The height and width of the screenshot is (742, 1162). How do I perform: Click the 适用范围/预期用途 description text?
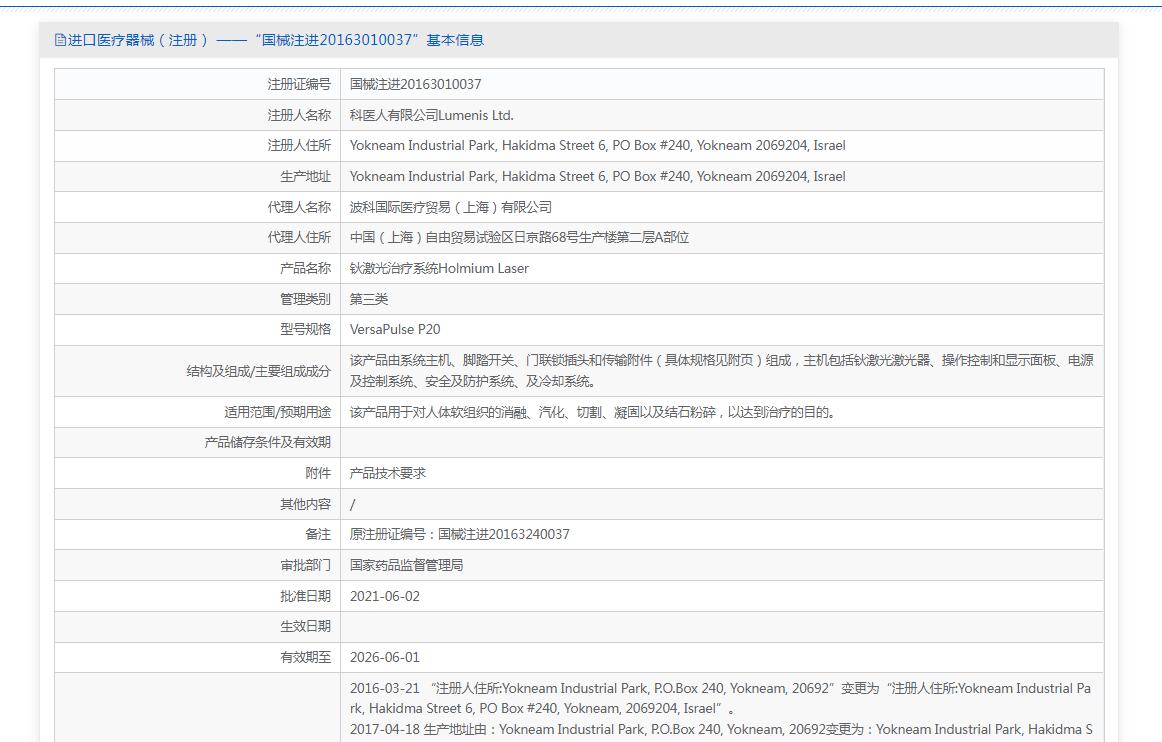[592, 412]
